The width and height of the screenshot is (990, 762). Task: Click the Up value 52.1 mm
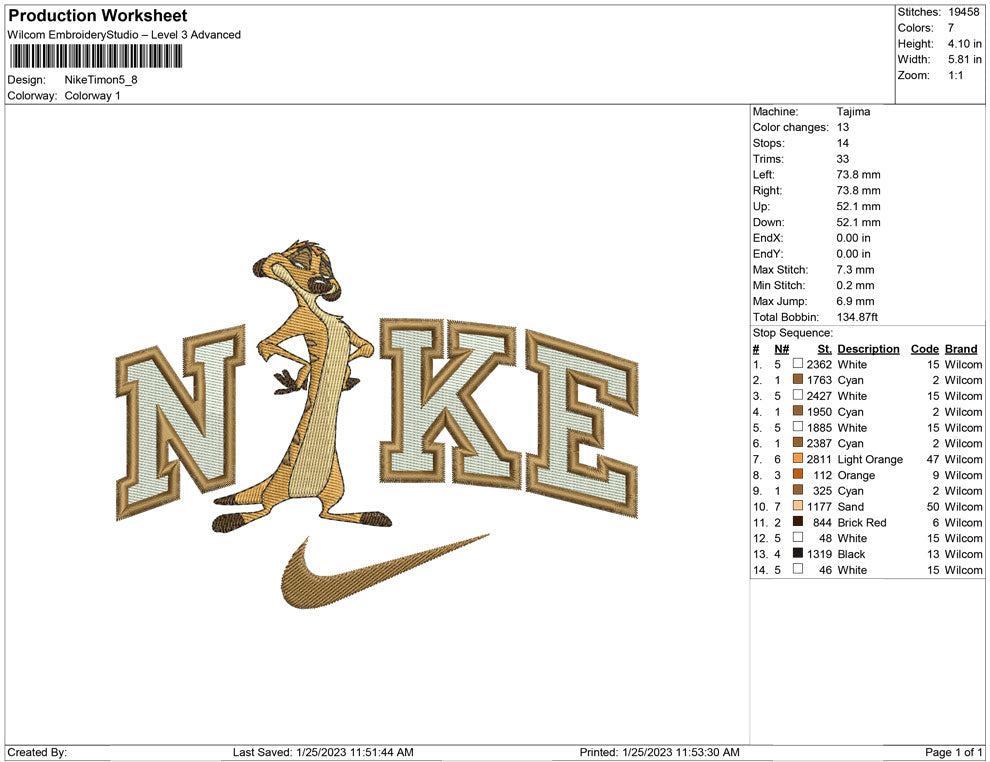pos(858,206)
